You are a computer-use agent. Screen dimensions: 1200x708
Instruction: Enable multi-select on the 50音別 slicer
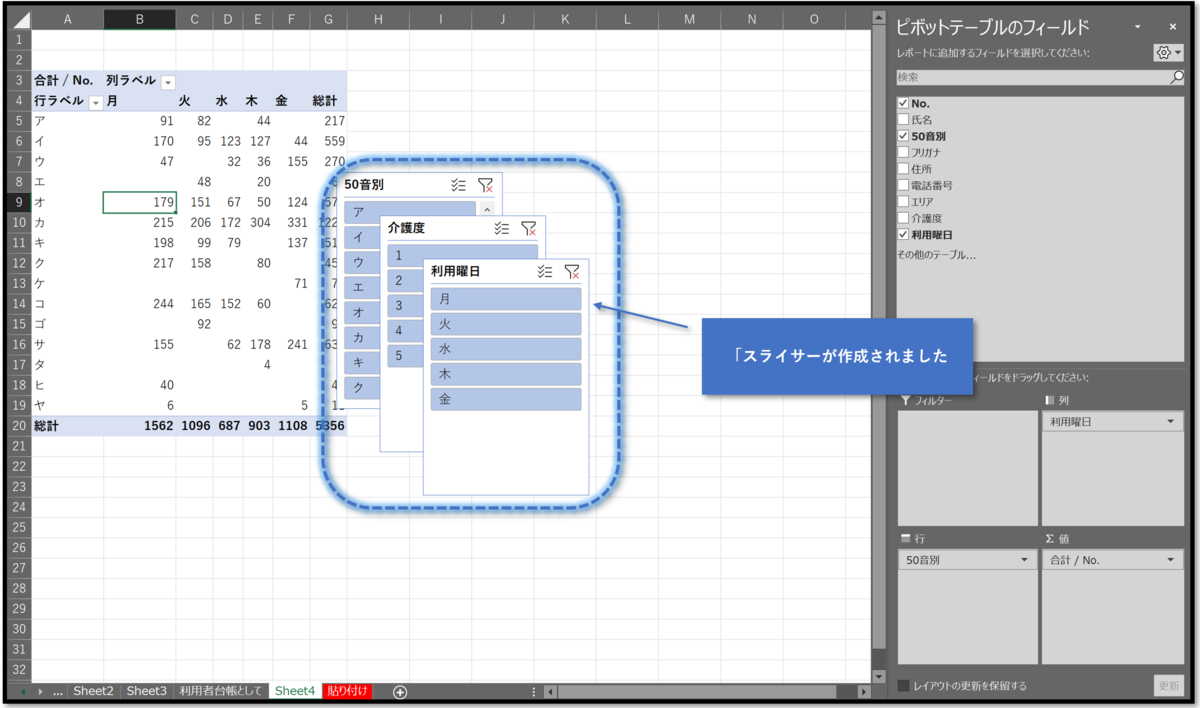(458, 184)
